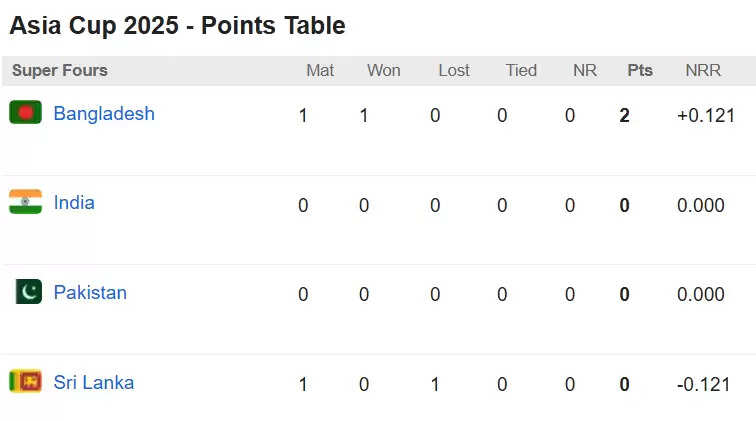
Task: Click the Sri Lanka flag icon
Action: (26, 381)
